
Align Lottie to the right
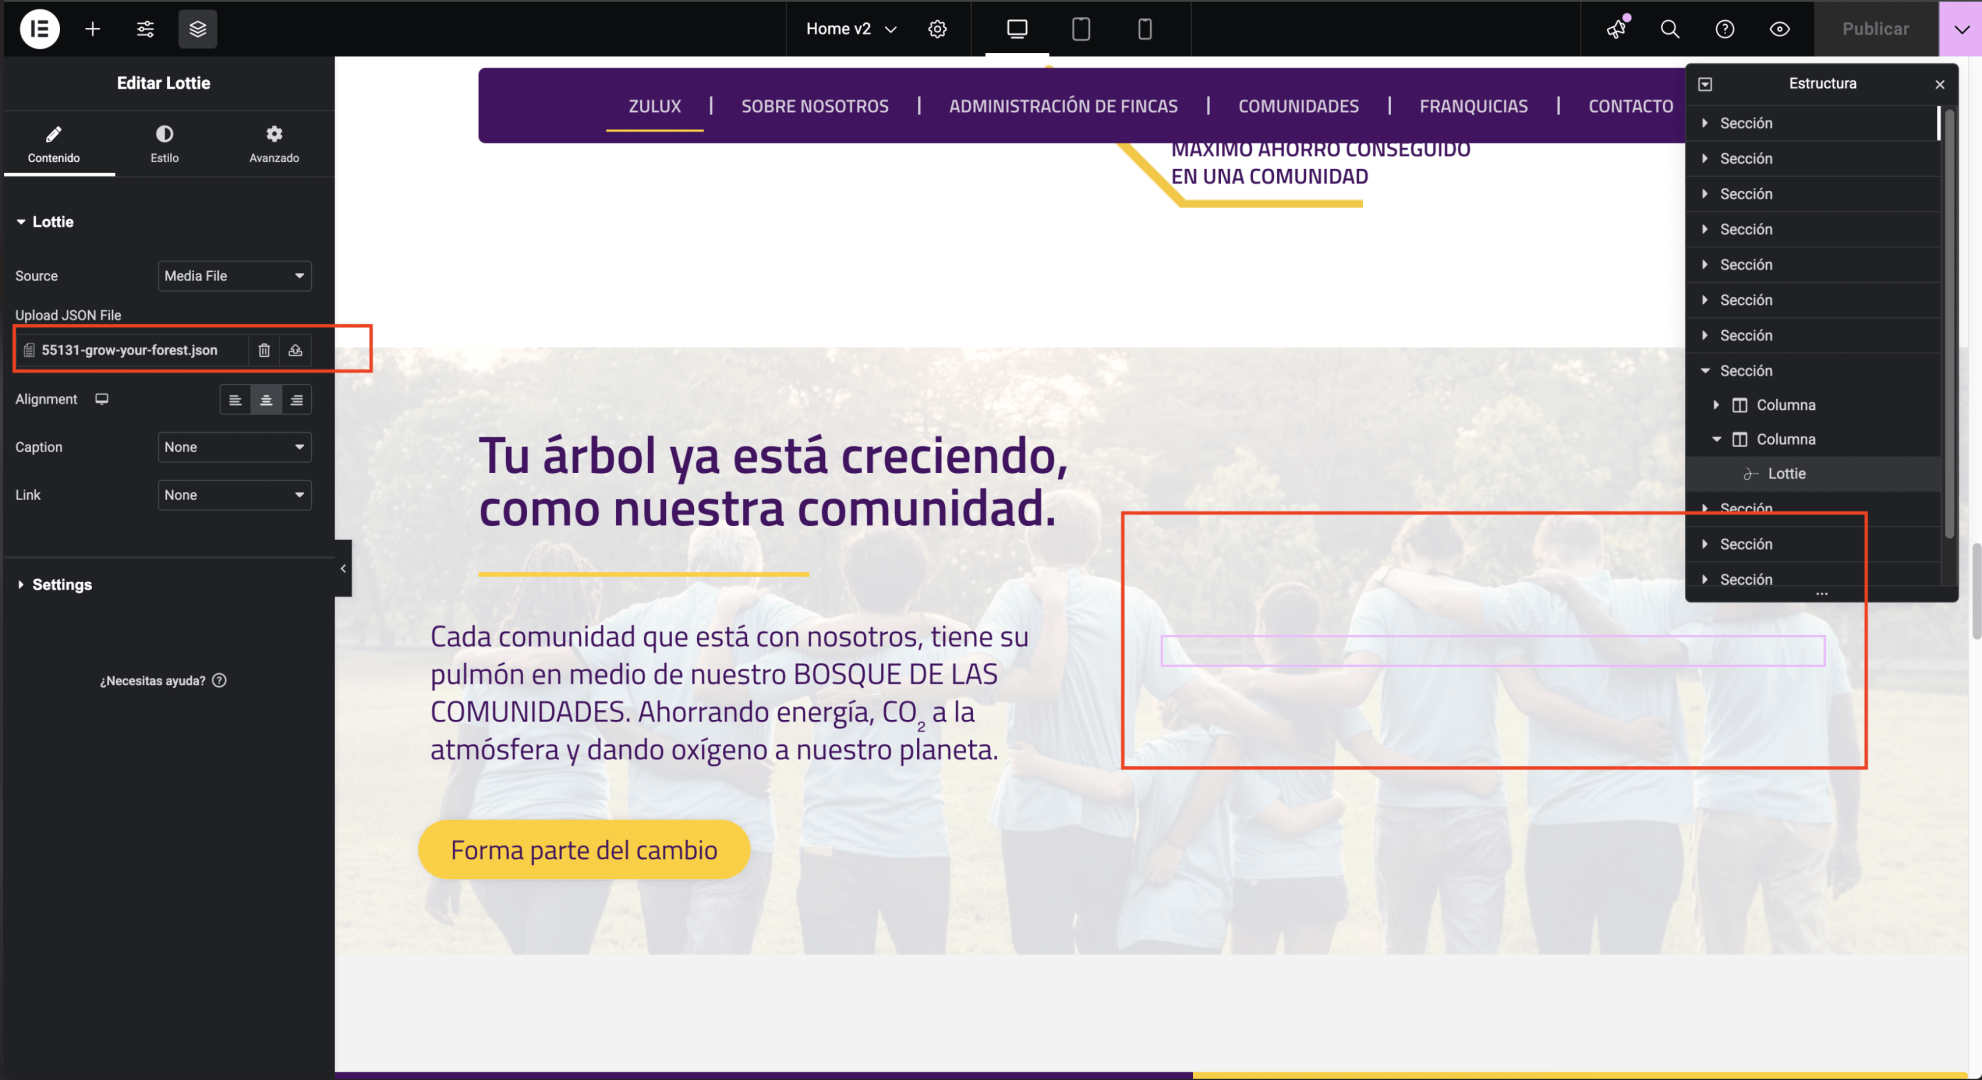pyautogui.click(x=297, y=400)
